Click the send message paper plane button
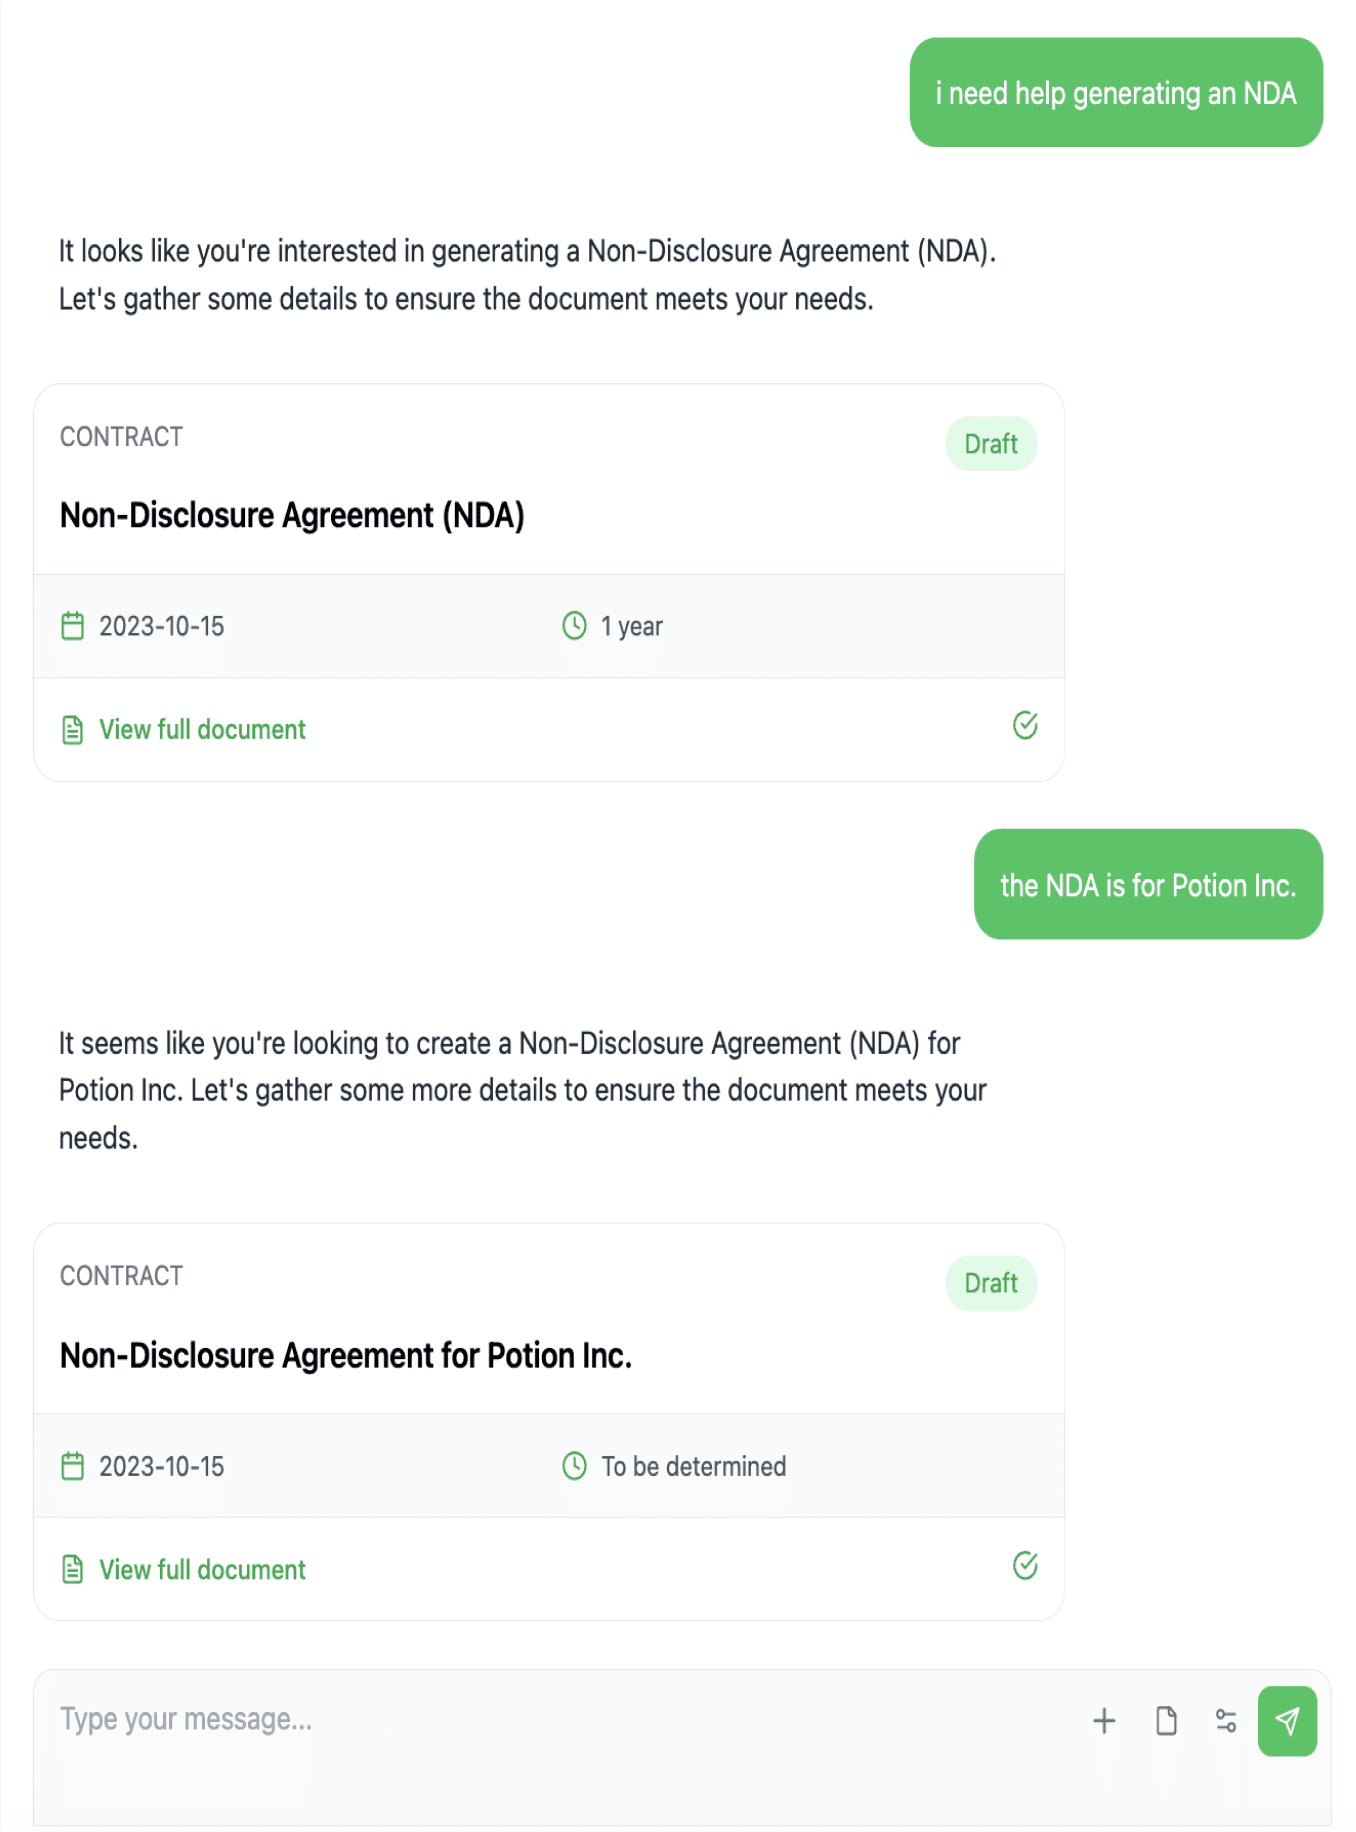Viewport: 1356px width, 1832px height. coord(1286,1720)
